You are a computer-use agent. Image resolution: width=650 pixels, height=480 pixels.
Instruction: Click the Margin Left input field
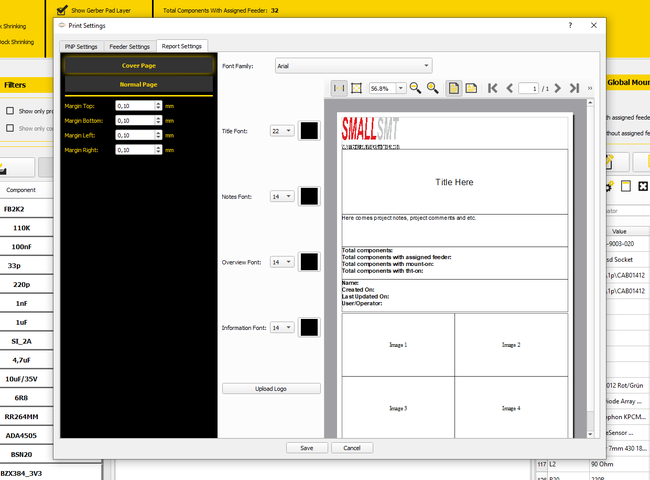(x=135, y=135)
